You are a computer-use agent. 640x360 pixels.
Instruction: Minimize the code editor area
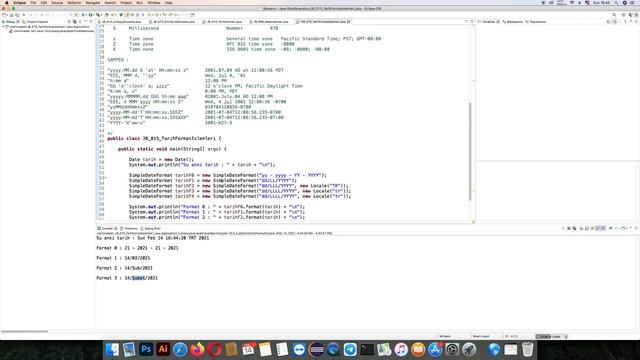[466, 22]
